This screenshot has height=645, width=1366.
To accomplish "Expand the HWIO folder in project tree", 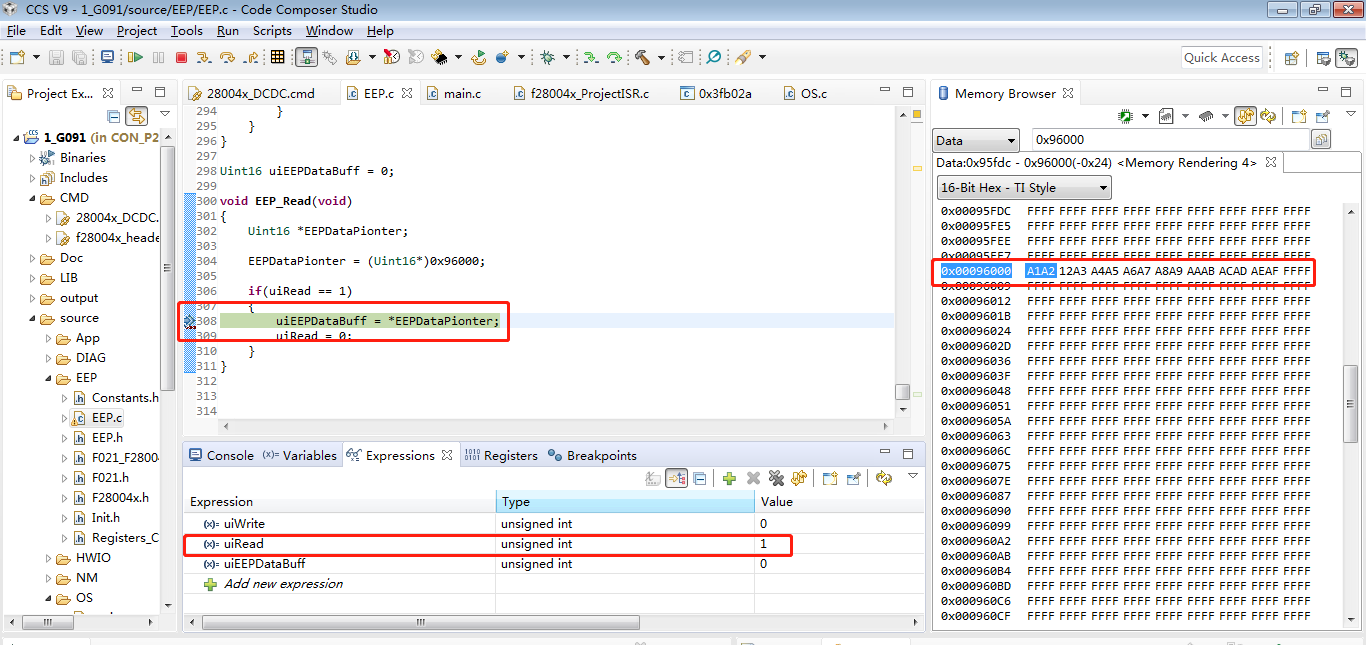I will pyautogui.click(x=48, y=558).
